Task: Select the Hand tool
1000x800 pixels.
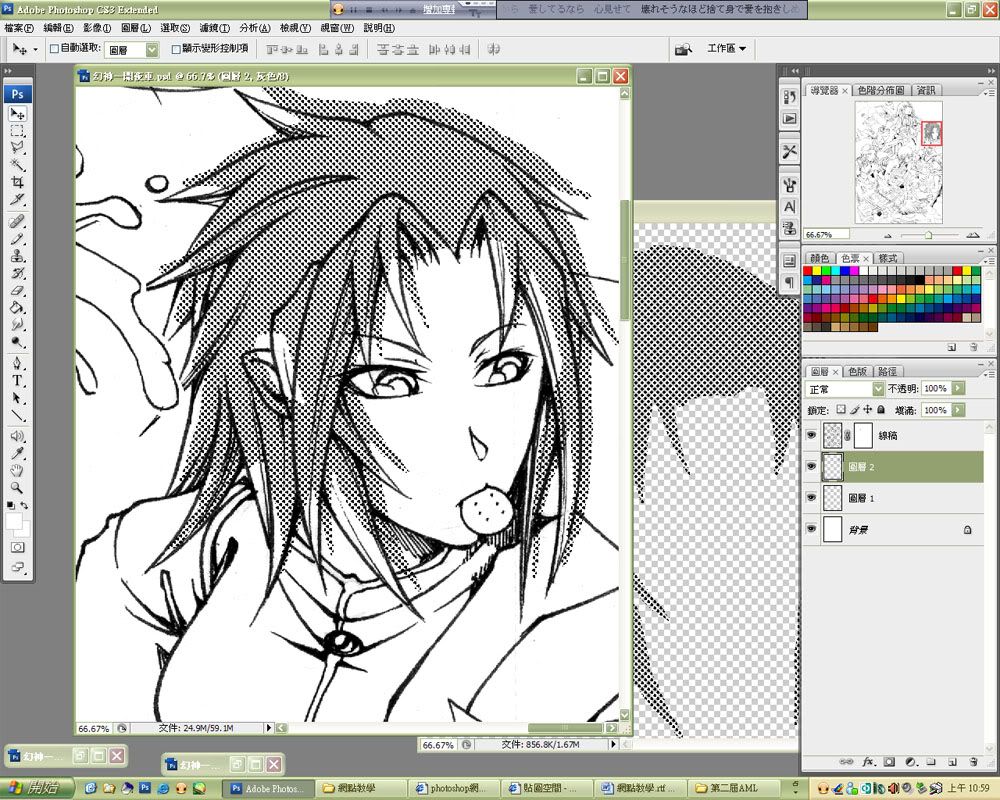Action: tap(17, 471)
